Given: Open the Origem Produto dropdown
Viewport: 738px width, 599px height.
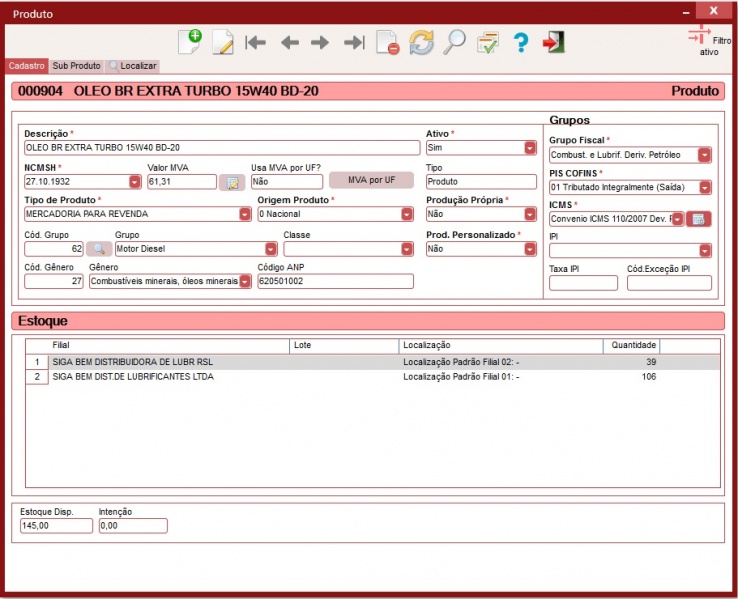Looking at the screenshot, I should point(407,214).
